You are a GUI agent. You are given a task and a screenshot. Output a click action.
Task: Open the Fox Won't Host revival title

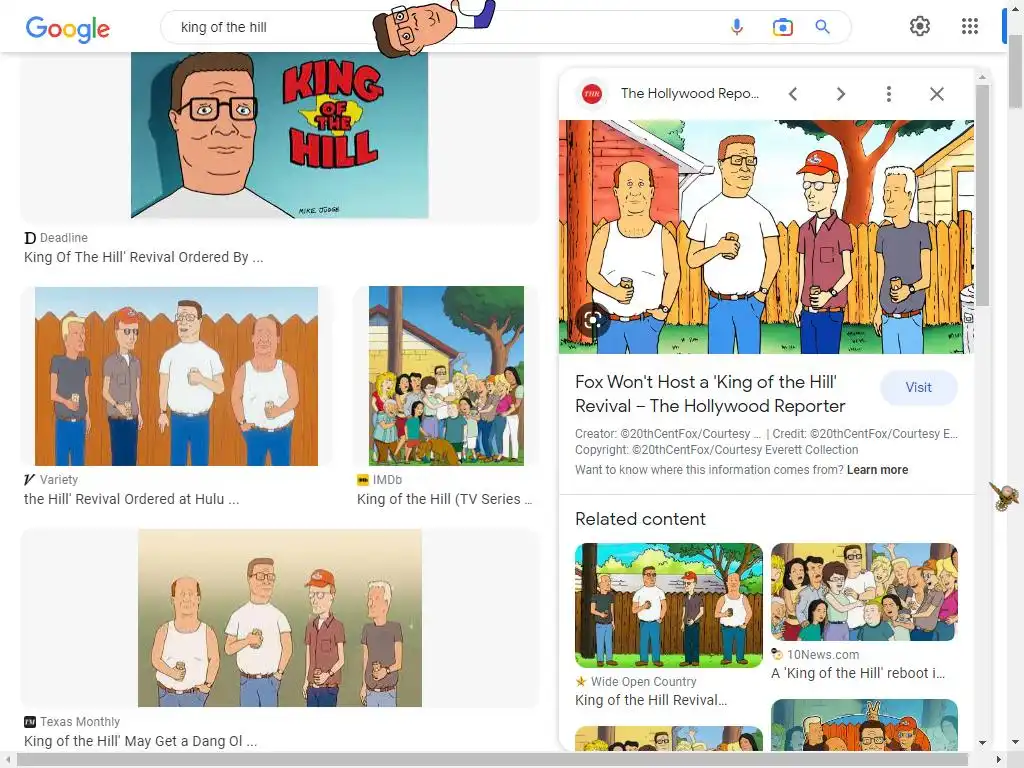(x=710, y=394)
